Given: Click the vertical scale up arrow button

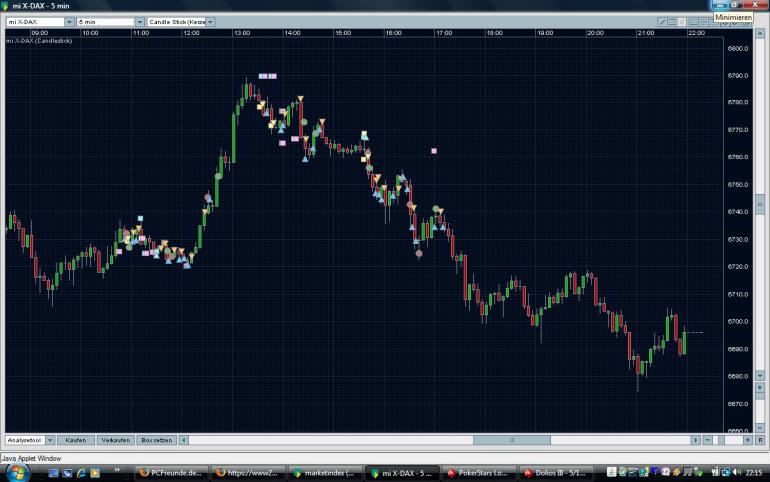Looking at the screenshot, I should tap(760, 33).
